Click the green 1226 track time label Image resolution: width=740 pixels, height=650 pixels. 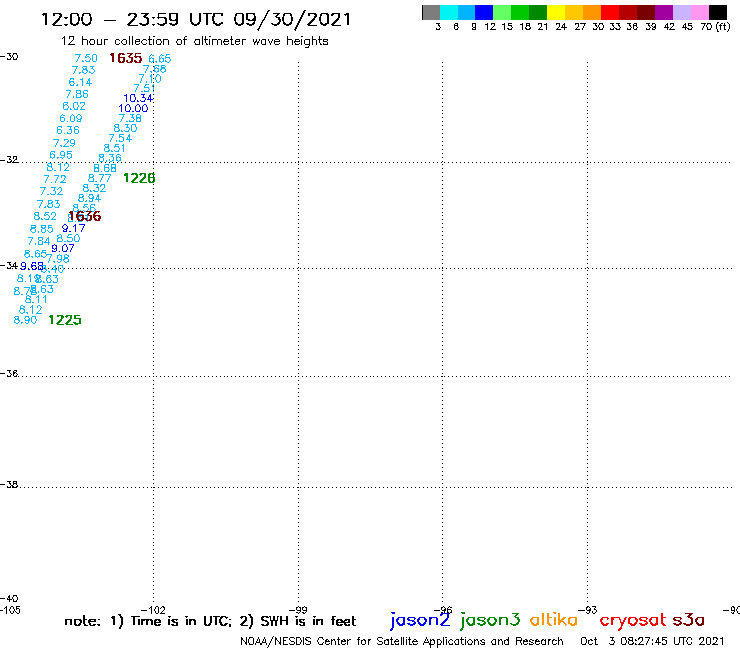pos(139,178)
